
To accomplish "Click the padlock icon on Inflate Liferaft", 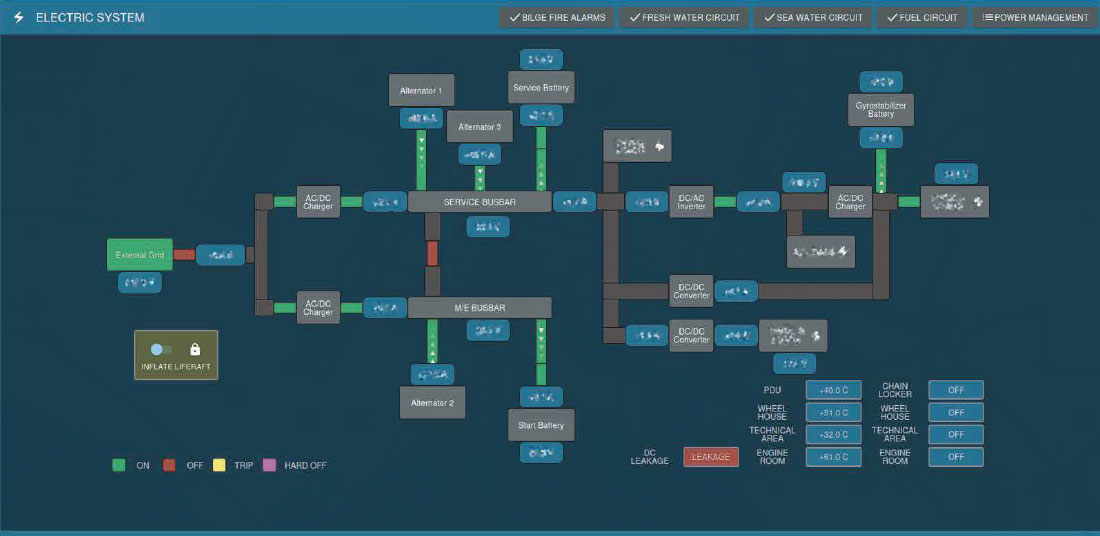I will [x=195, y=349].
